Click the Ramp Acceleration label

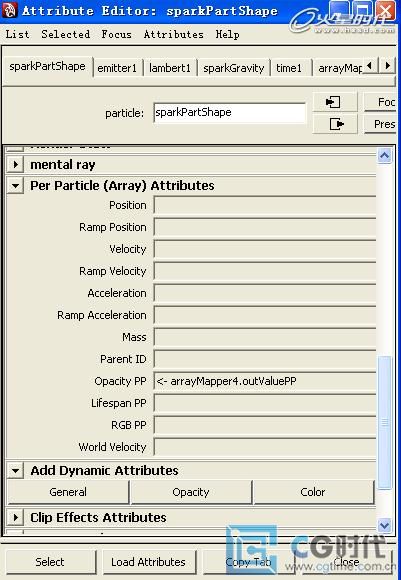click(102, 315)
